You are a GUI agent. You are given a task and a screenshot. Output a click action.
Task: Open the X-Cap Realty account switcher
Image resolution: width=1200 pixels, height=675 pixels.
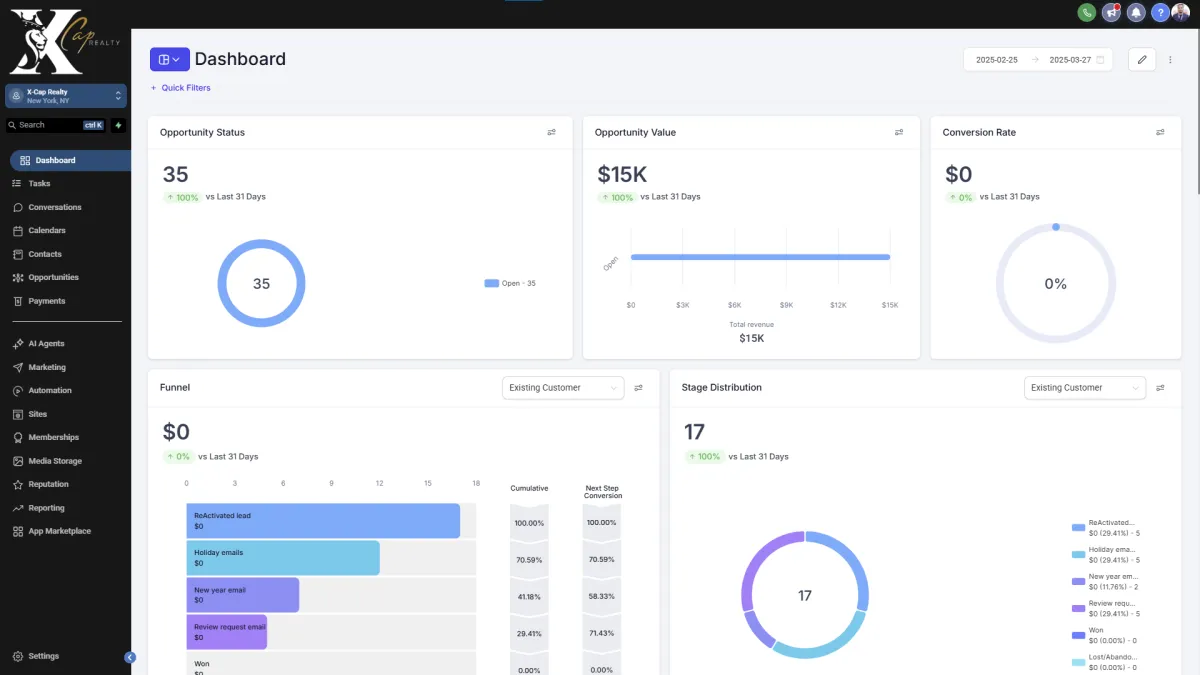(x=66, y=96)
